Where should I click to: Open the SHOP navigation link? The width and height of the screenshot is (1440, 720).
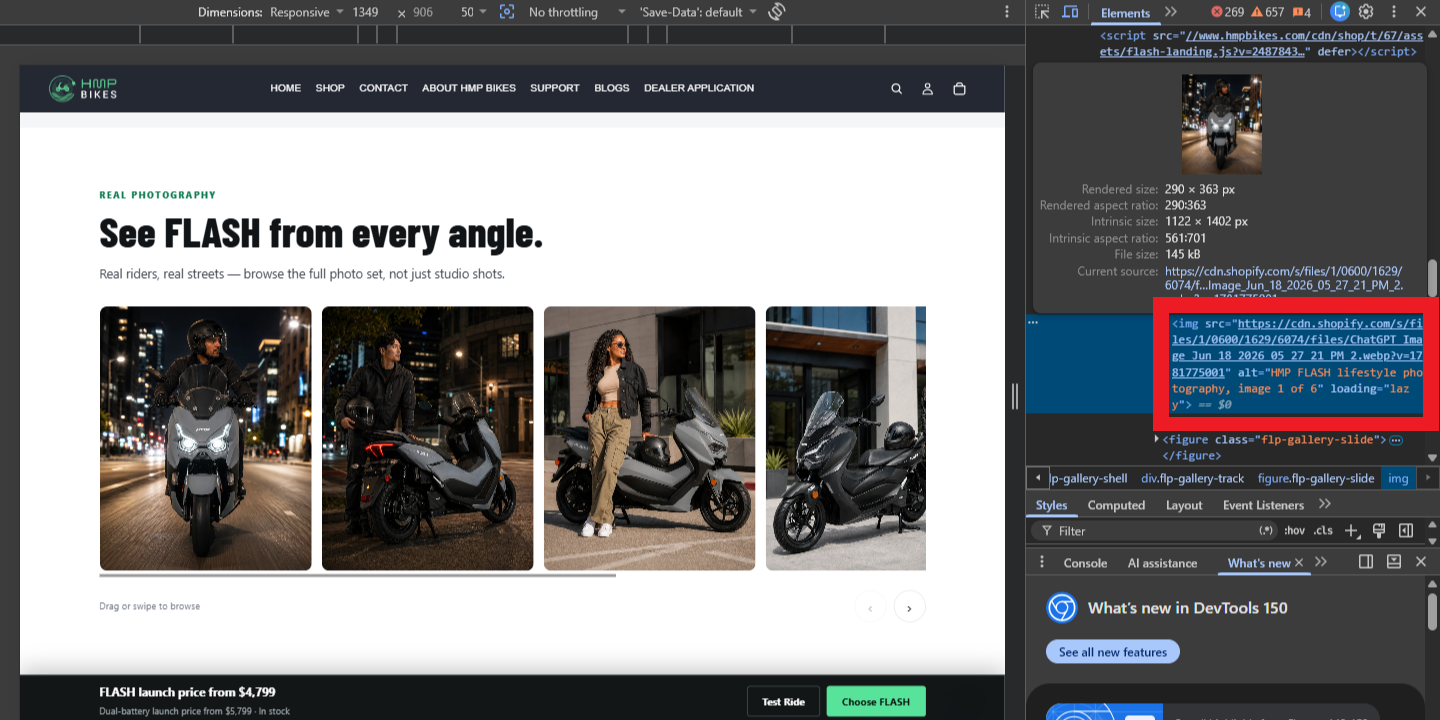pos(330,88)
